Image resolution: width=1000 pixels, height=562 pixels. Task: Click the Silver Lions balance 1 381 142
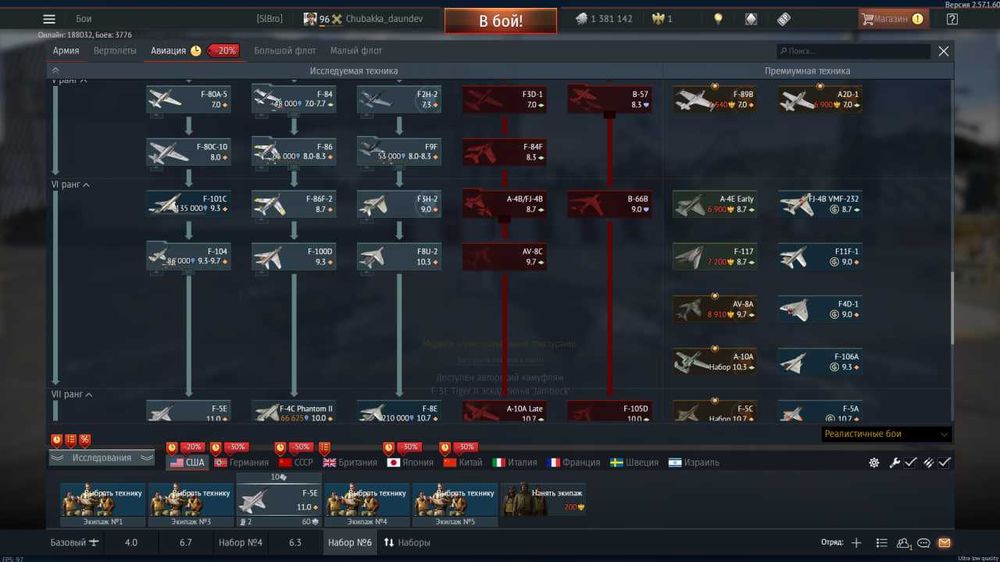(x=603, y=19)
